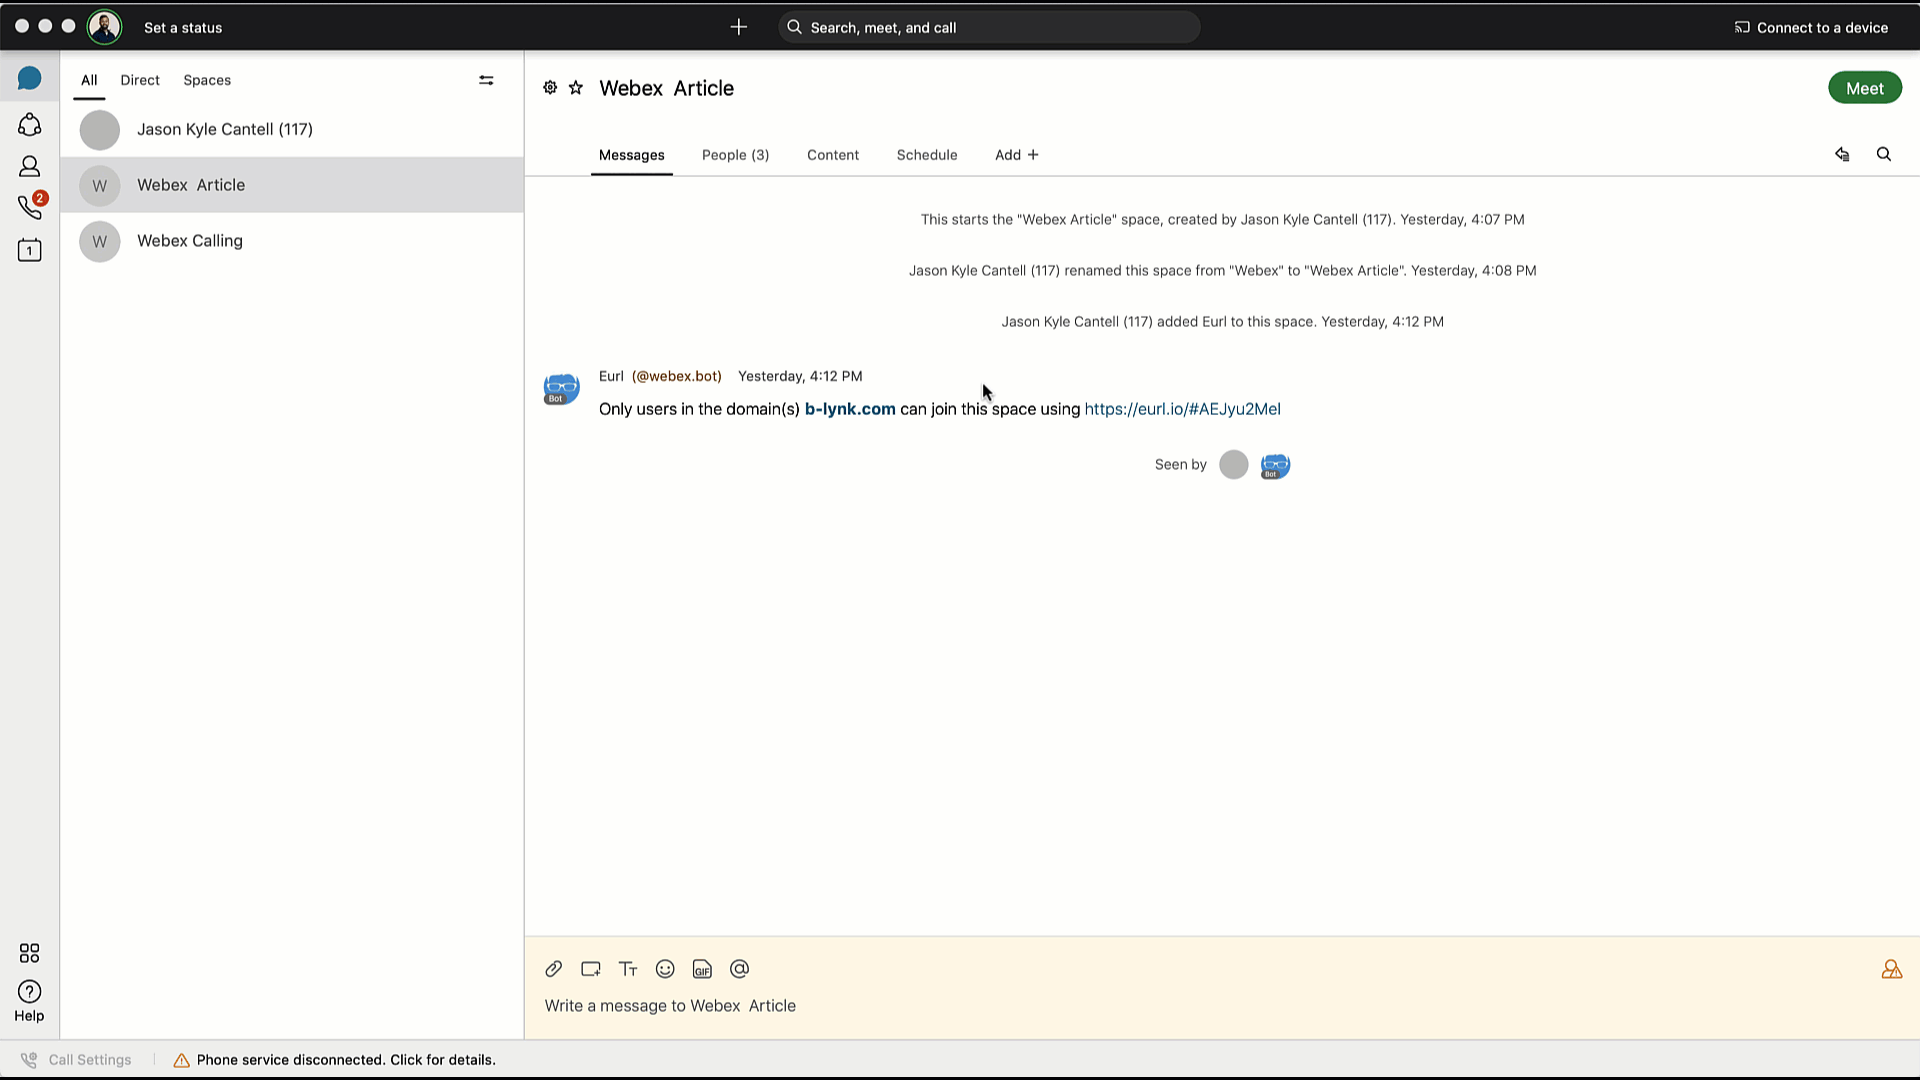The height and width of the screenshot is (1080, 1920).
Task: Click Eurl bot avatar in message
Action: pyautogui.click(x=561, y=388)
